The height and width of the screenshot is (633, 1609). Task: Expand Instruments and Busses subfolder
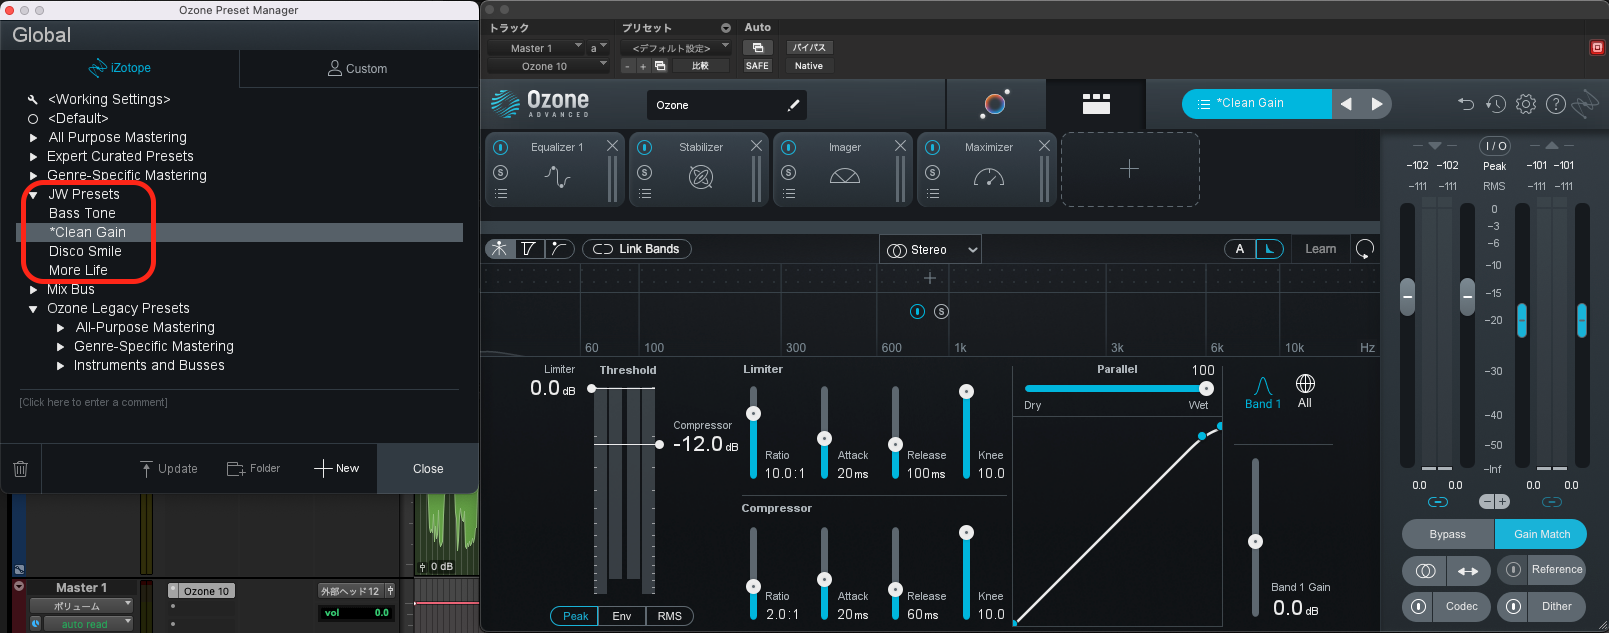[x=61, y=366]
